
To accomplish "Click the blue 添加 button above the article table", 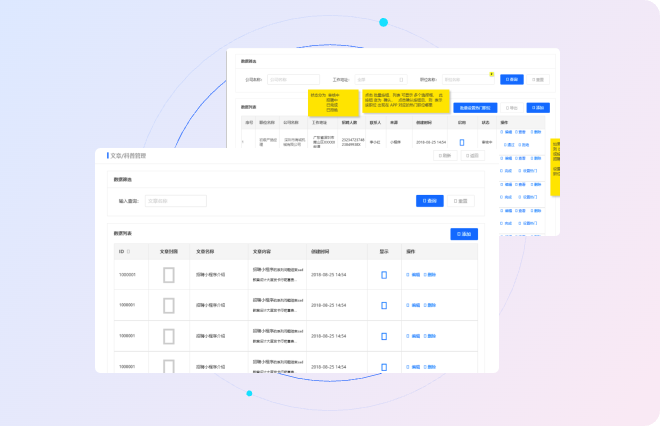I will pyautogui.click(x=464, y=234).
